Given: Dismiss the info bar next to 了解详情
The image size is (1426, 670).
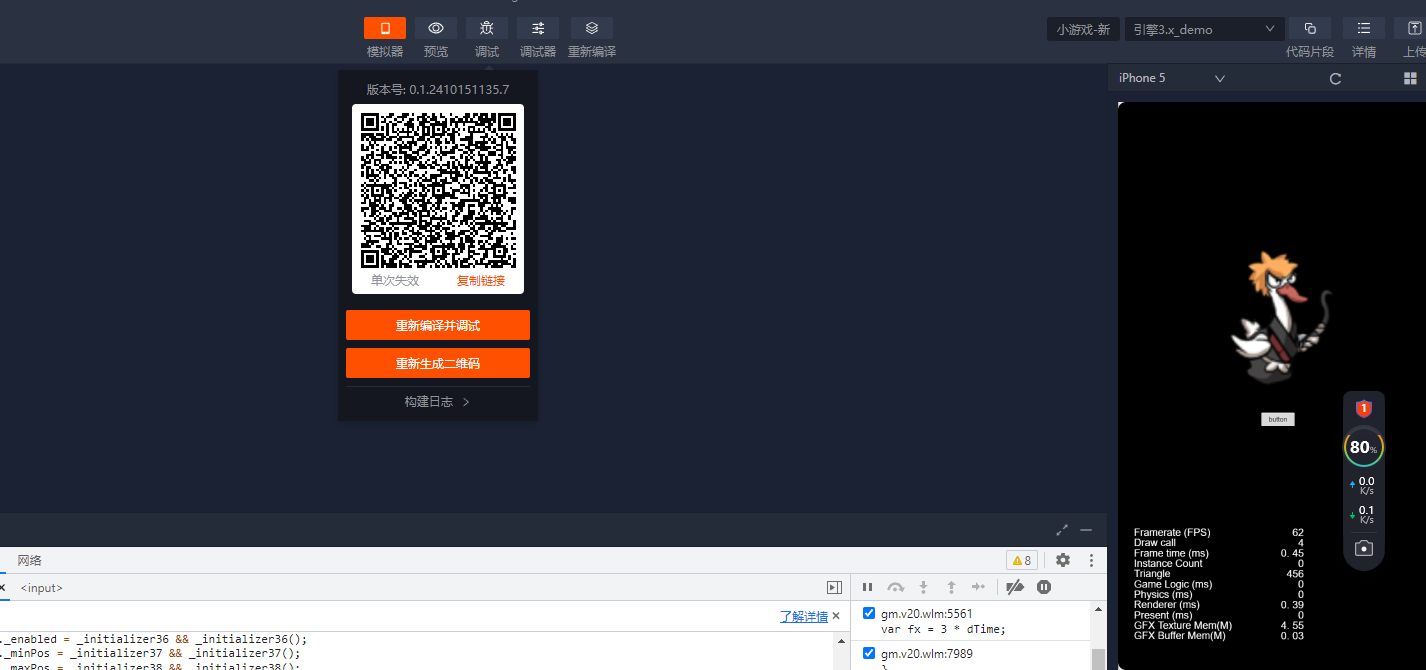Looking at the screenshot, I should [837, 616].
